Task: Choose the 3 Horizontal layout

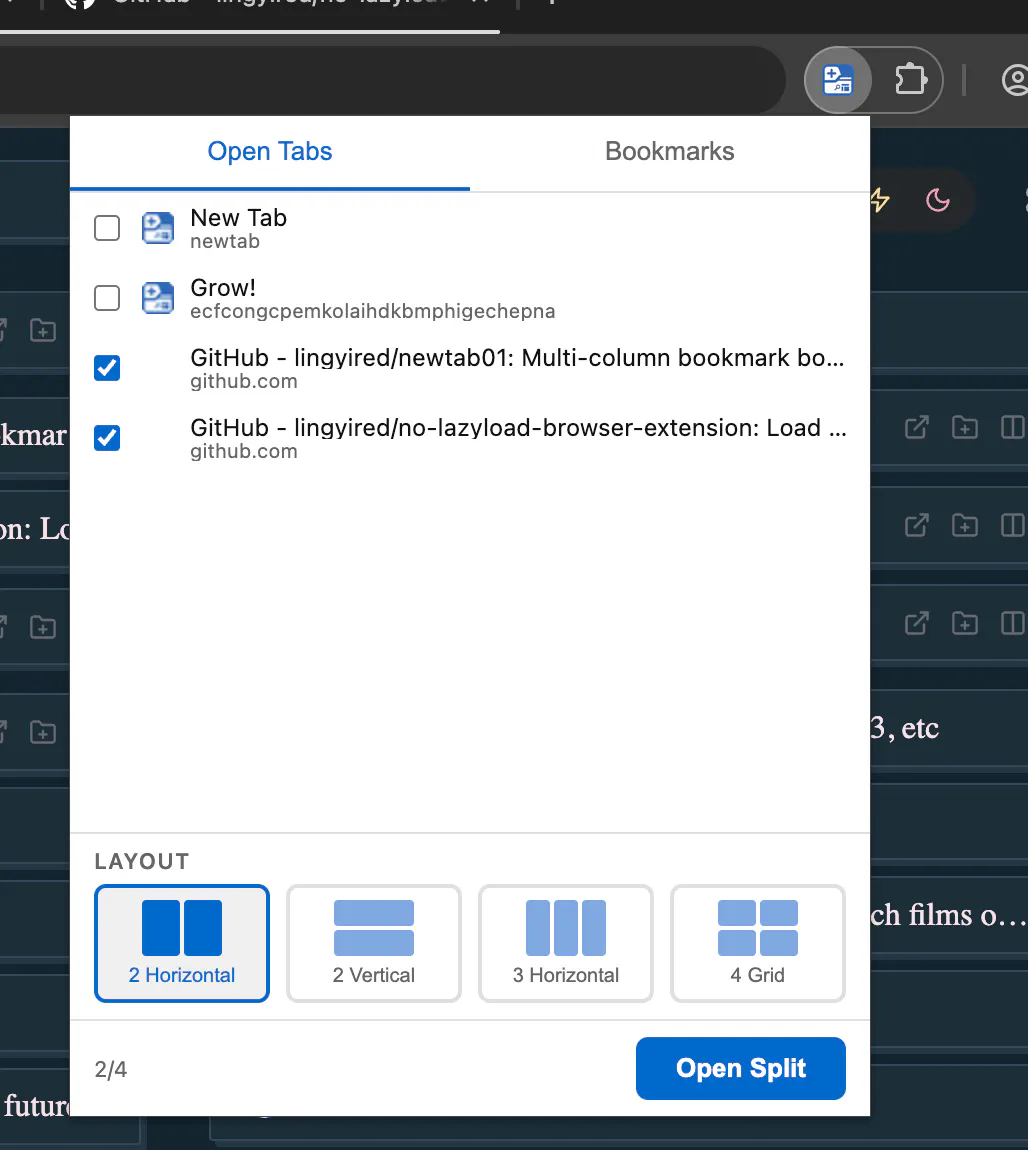Action: (x=566, y=943)
